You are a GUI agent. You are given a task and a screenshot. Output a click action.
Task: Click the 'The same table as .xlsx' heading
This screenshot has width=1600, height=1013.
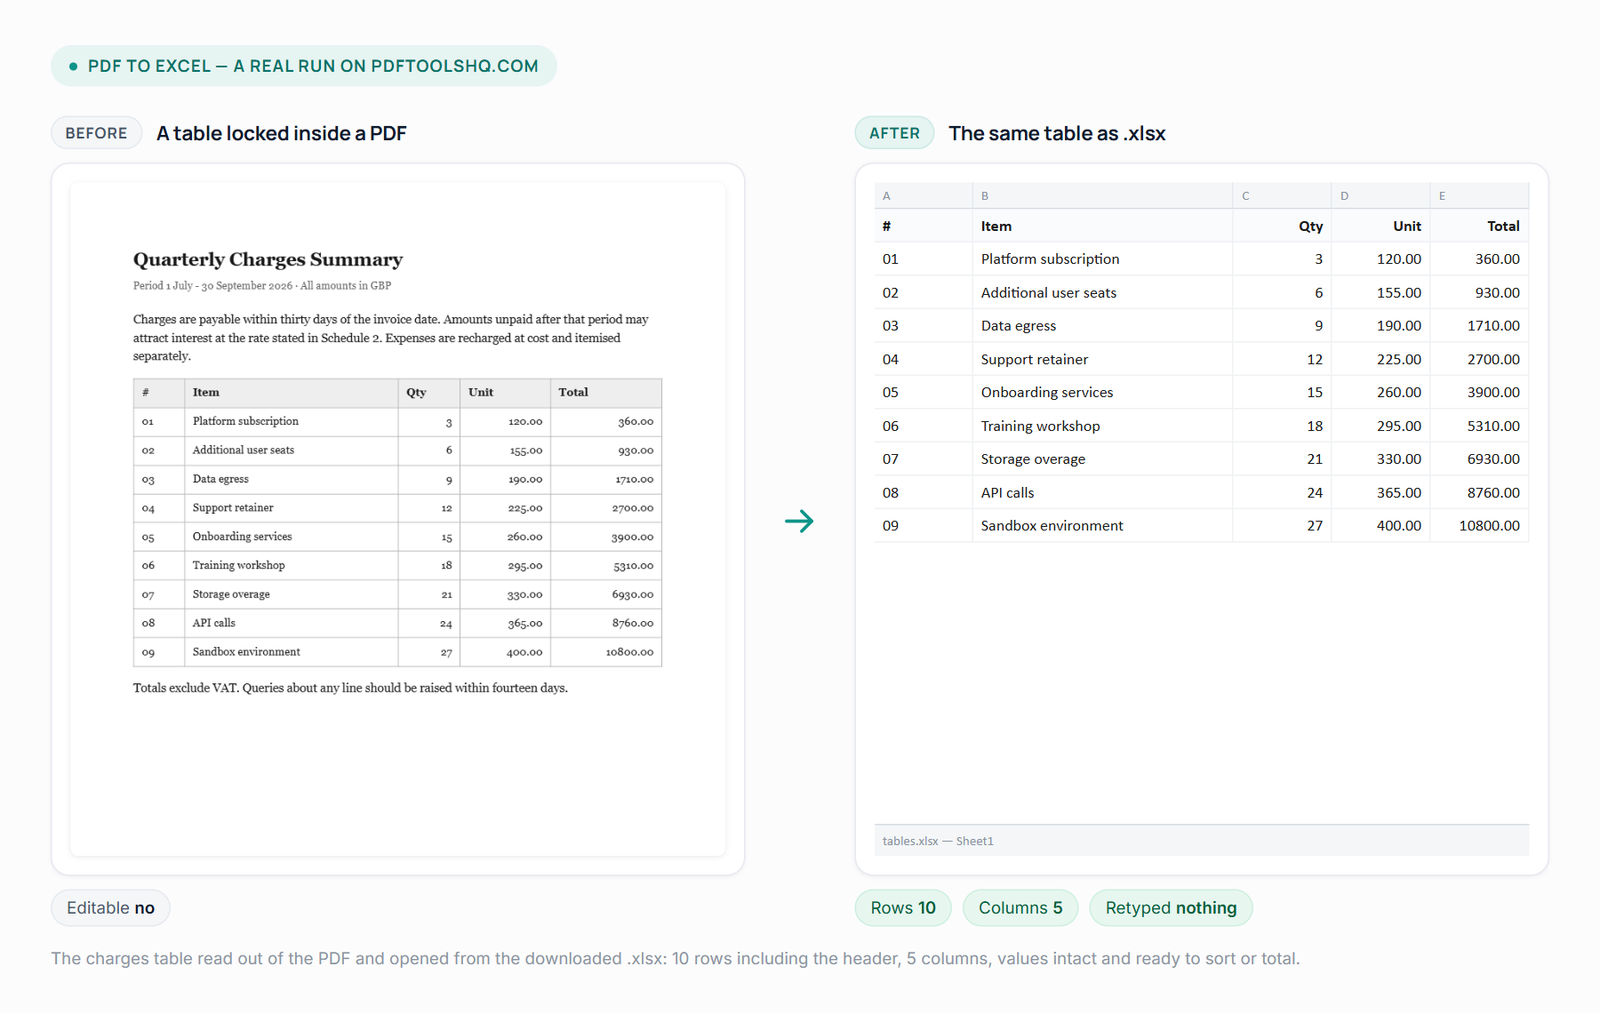(1057, 133)
